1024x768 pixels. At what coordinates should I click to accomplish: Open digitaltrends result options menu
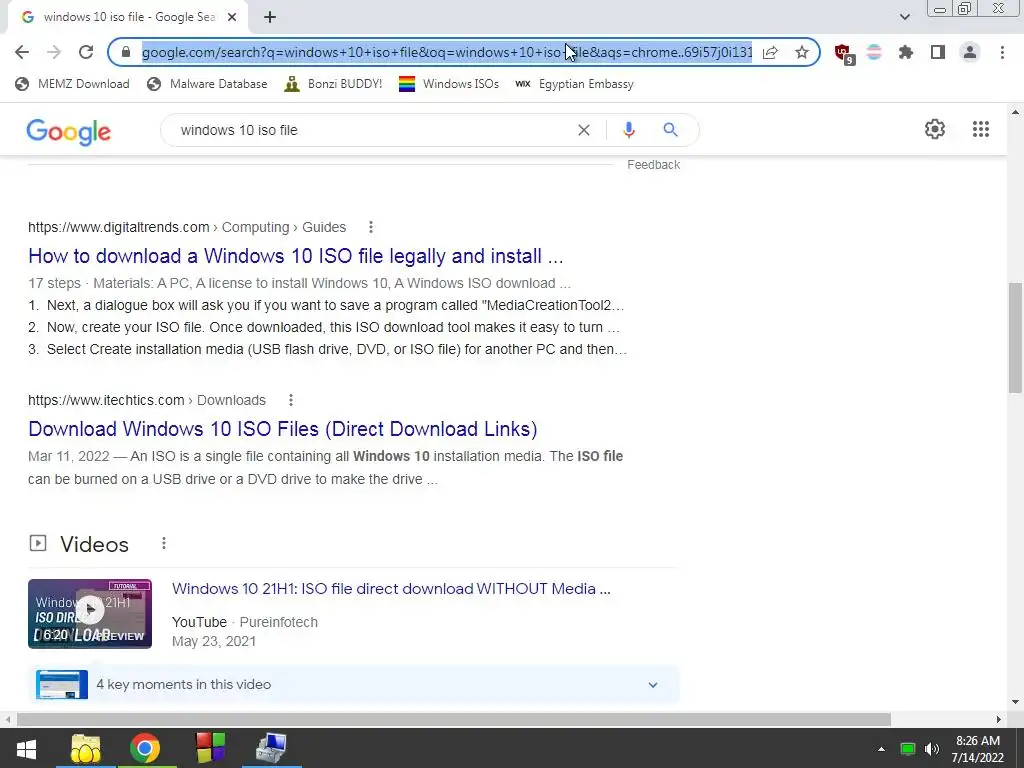click(370, 227)
